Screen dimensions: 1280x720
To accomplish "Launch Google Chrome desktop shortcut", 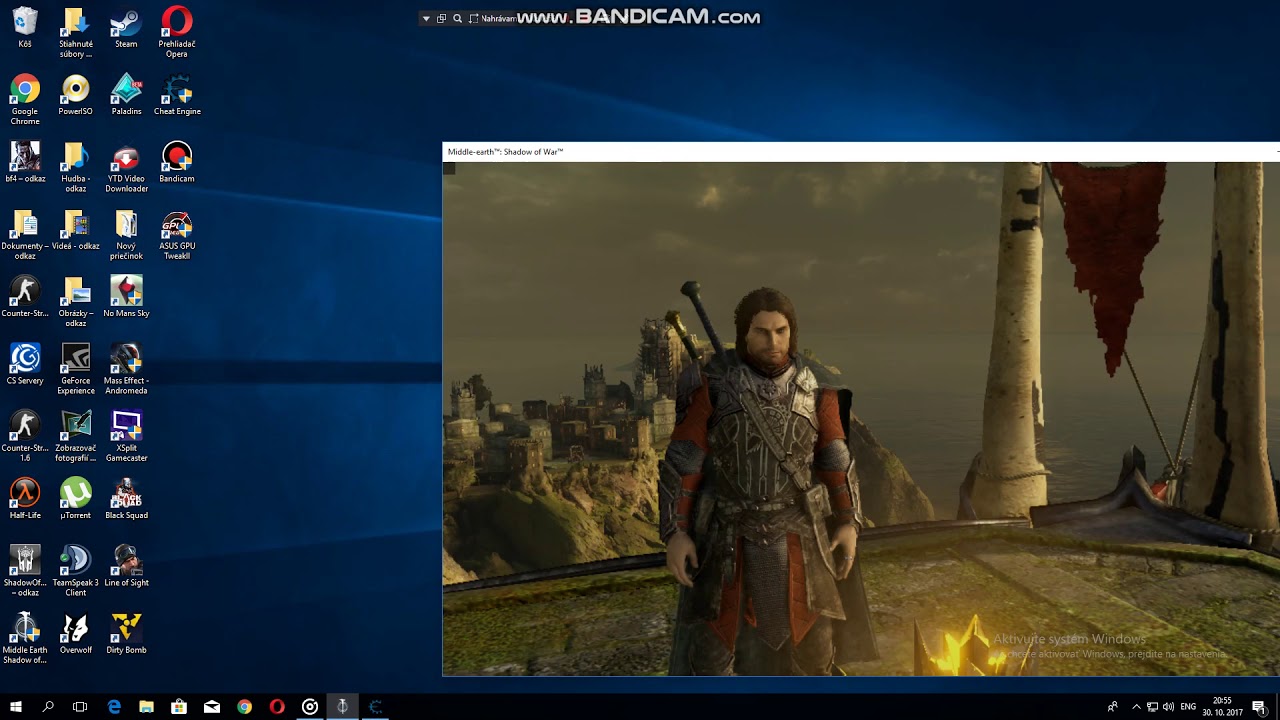I will point(25,99).
